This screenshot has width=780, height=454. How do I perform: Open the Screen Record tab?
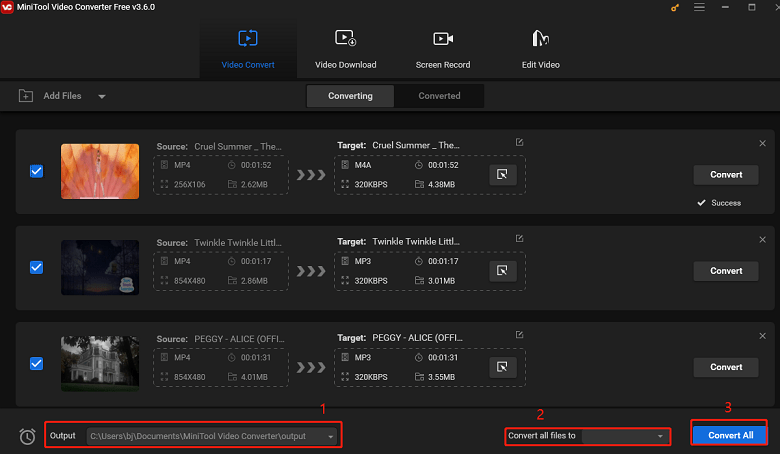tap(443, 49)
